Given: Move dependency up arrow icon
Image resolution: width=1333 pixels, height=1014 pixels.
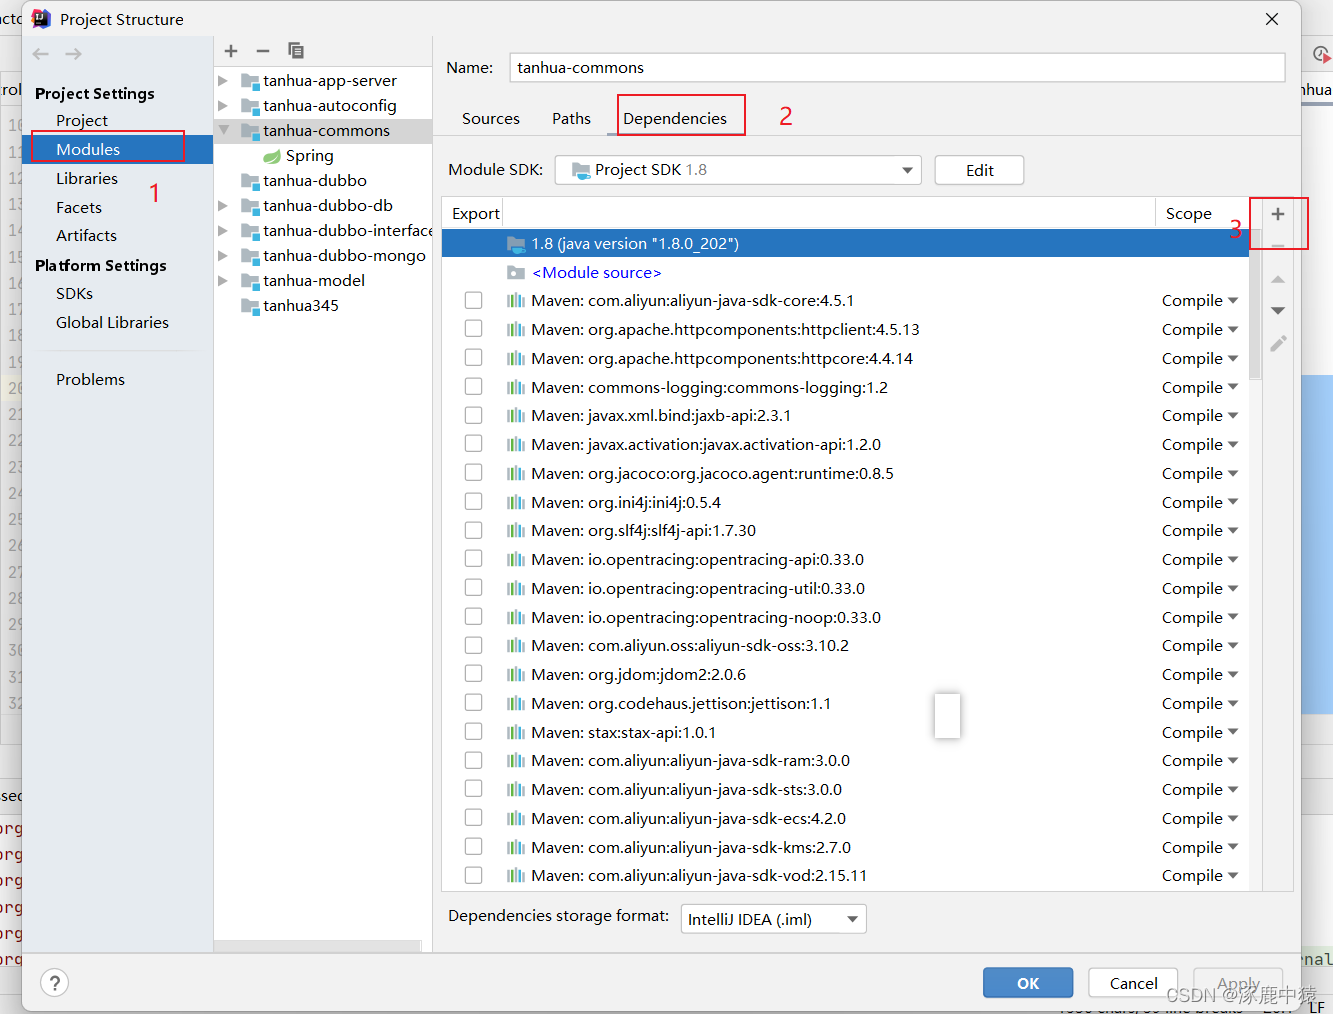Looking at the screenshot, I should 1277,280.
